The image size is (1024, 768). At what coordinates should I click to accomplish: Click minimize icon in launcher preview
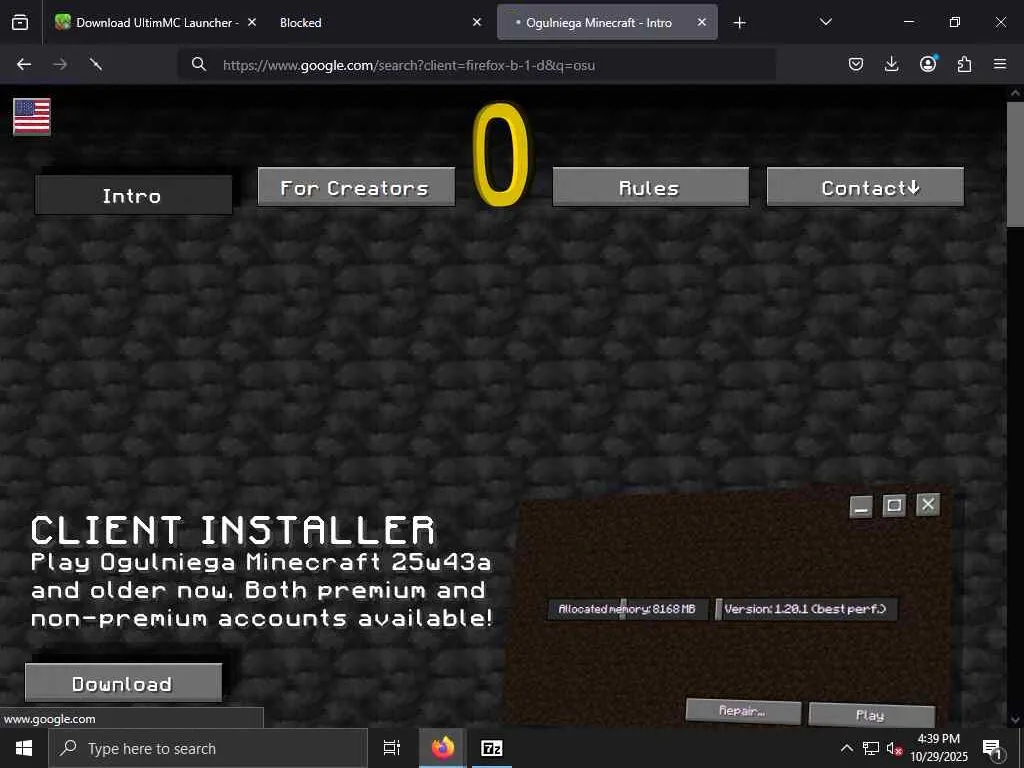click(x=861, y=506)
